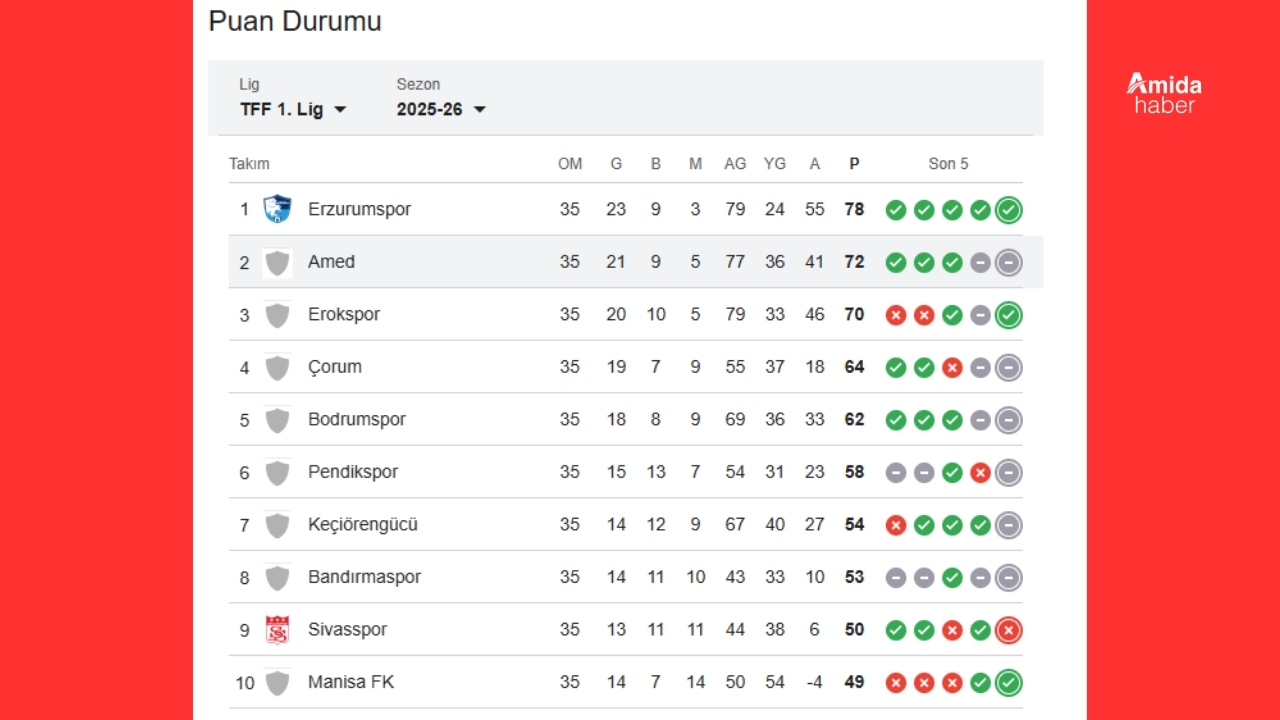Click the Amida haber logo
1280x720 pixels.
click(x=1164, y=93)
